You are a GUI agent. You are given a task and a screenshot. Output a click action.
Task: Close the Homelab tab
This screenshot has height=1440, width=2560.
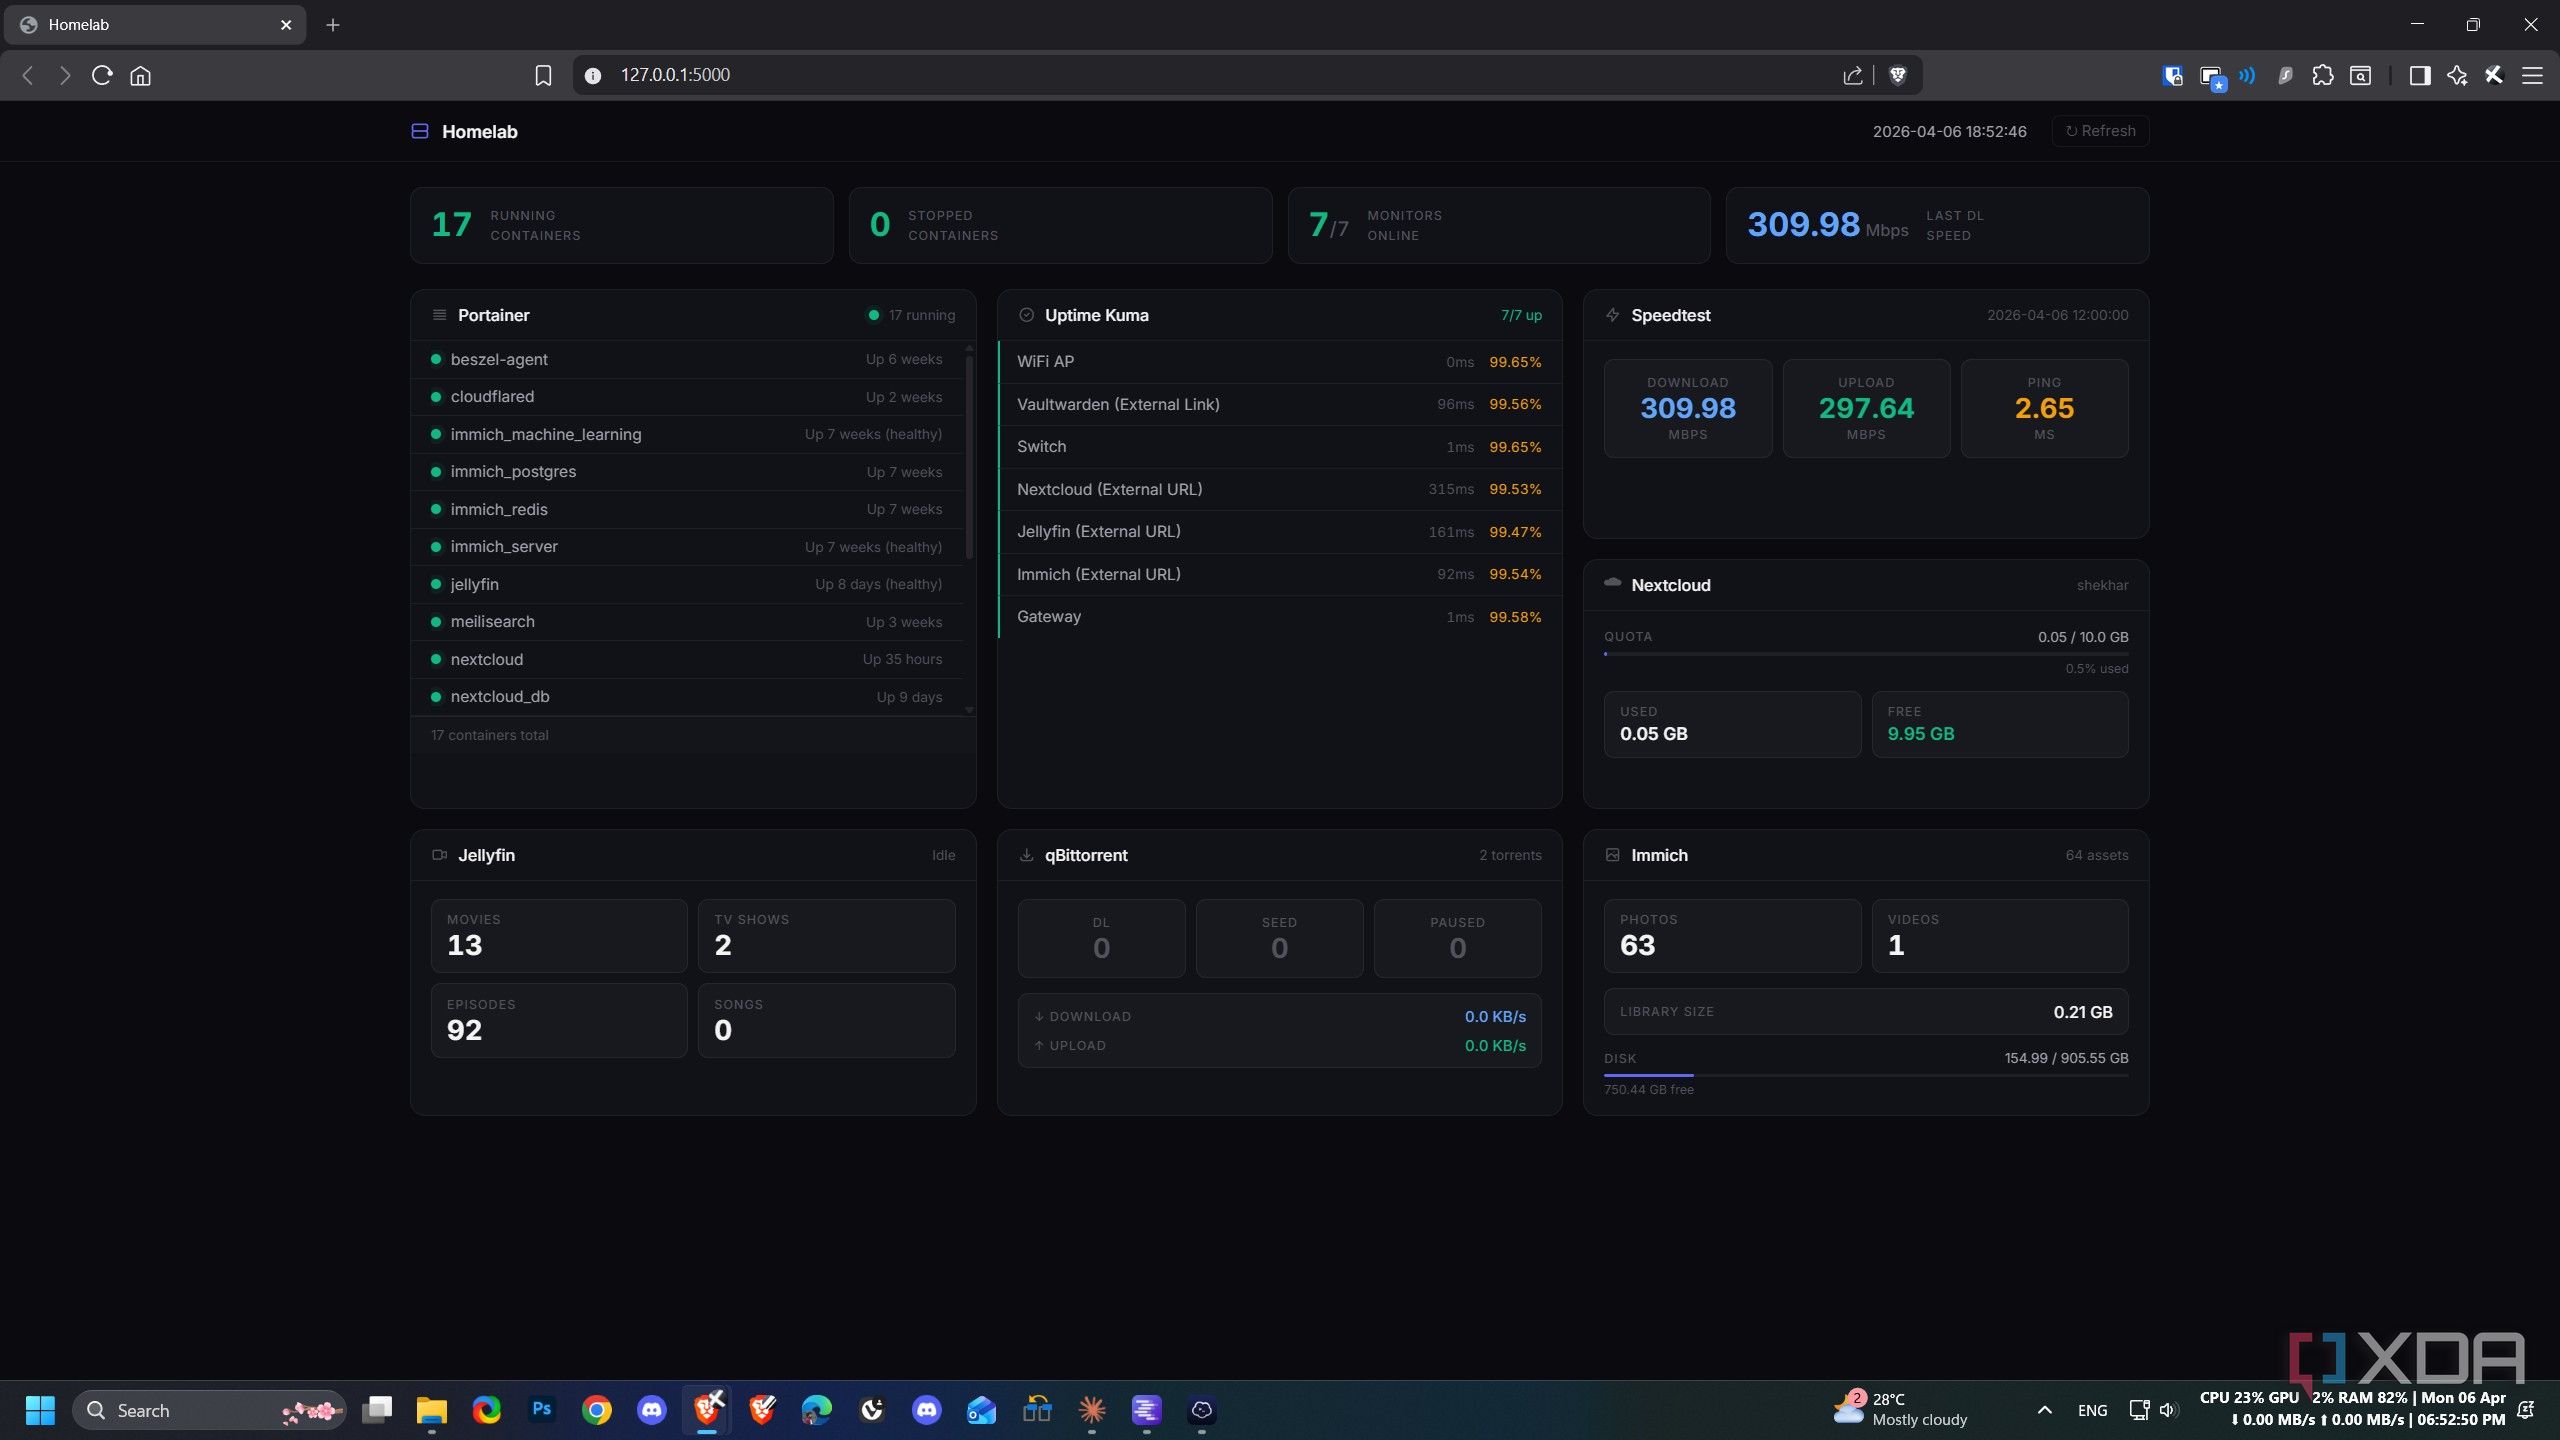[286, 25]
